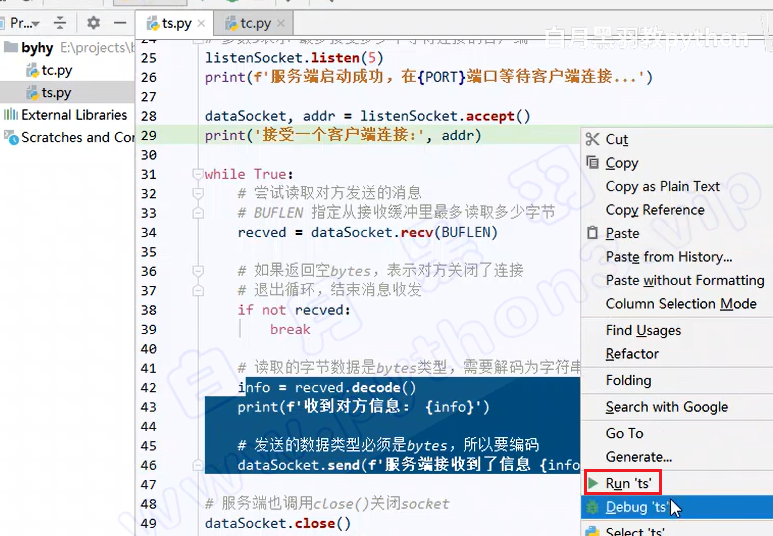Select ts.py in the project tree
Screen dimensions: 773x536
[56, 93]
